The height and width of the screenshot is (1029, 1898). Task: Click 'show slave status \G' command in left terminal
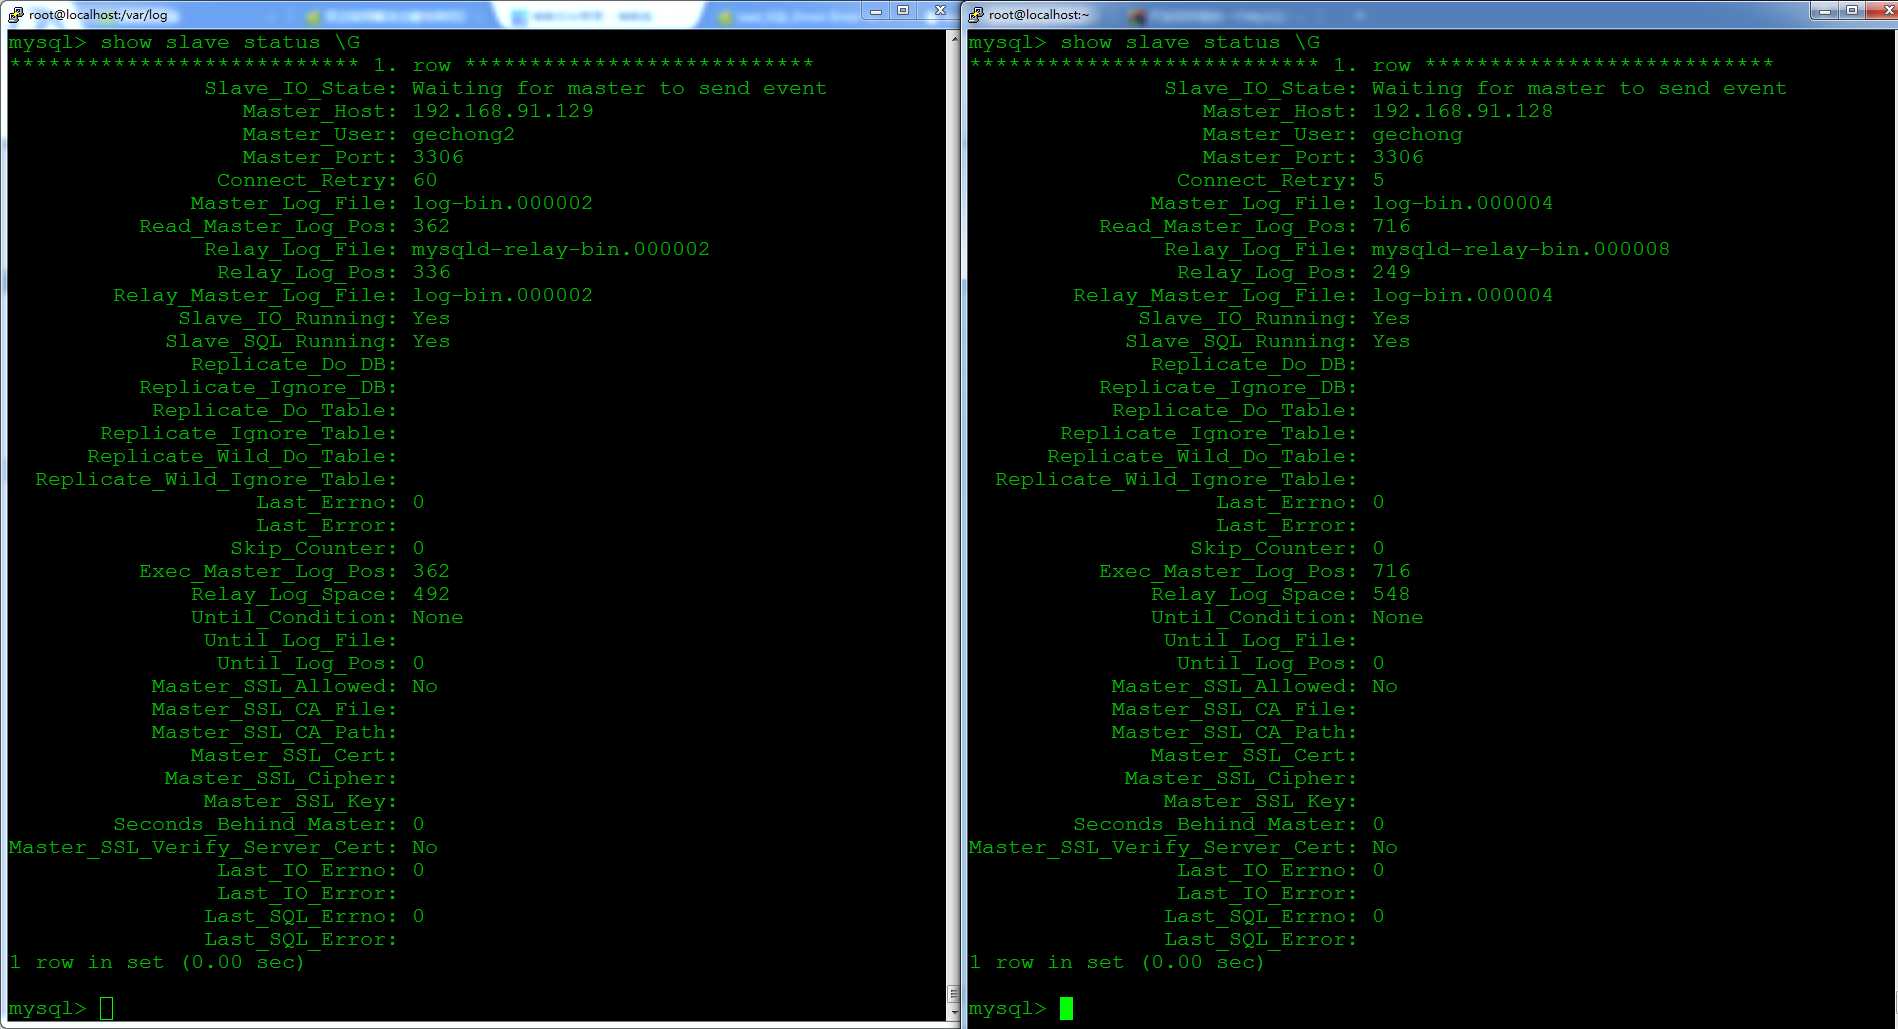pos(230,43)
